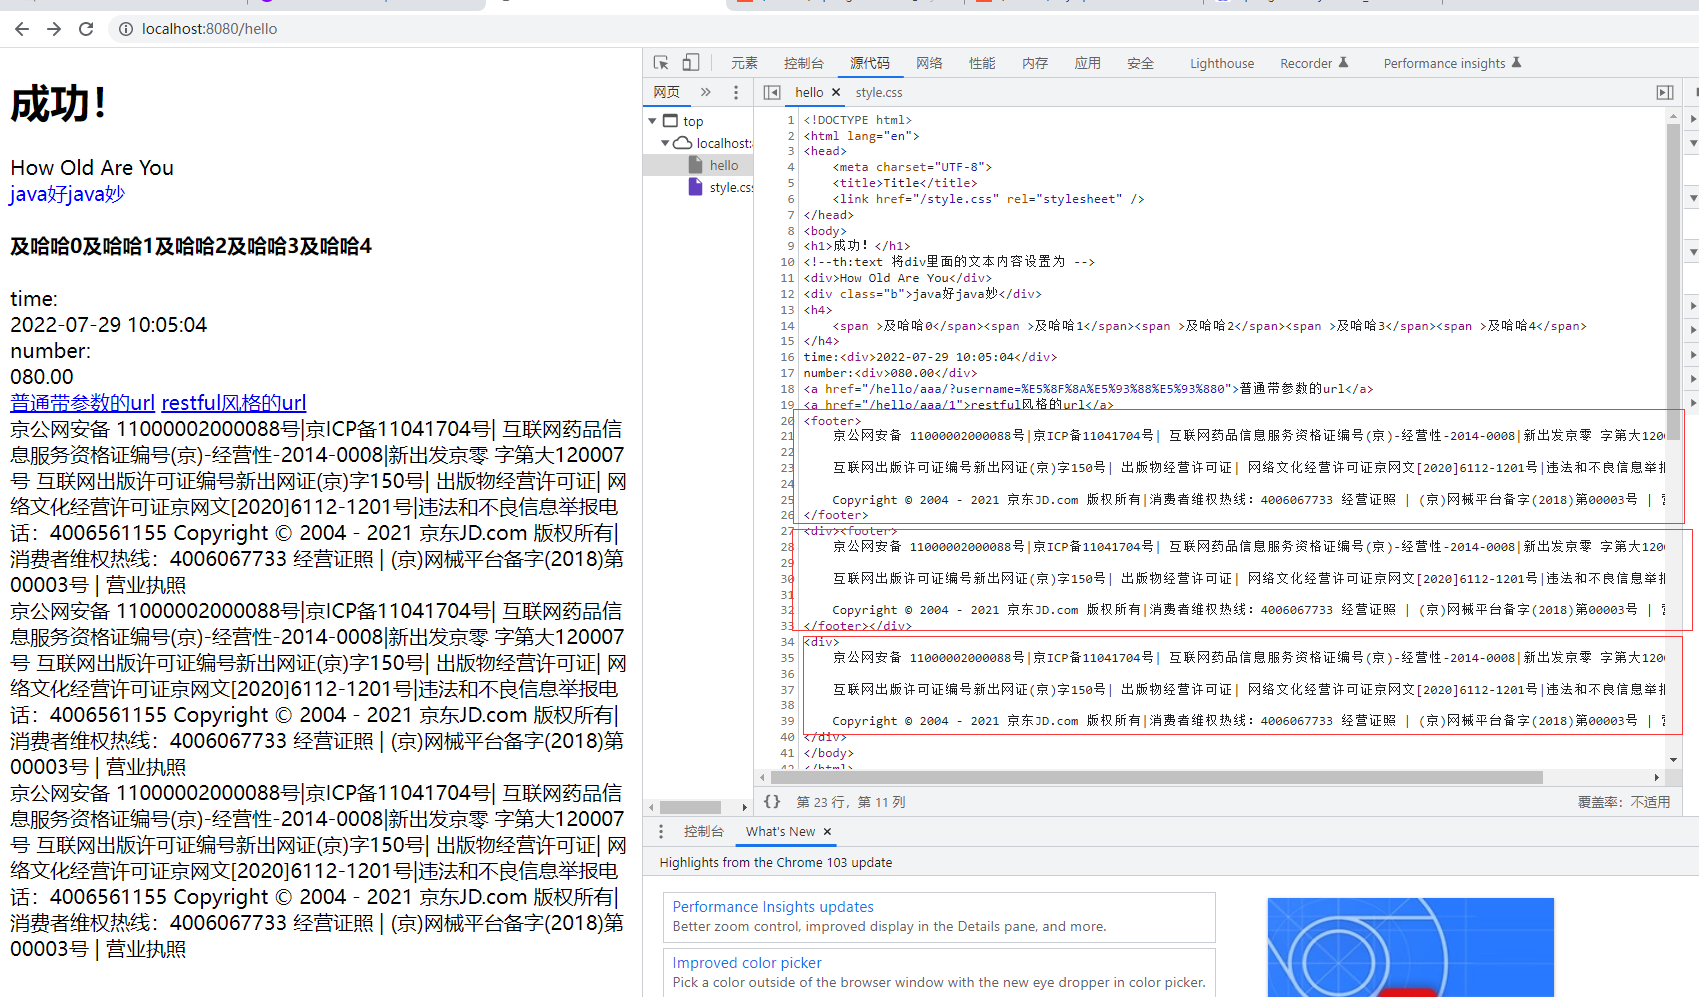The image size is (1699, 997).
Task: Select style.css in the file tree
Action: (731, 187)
